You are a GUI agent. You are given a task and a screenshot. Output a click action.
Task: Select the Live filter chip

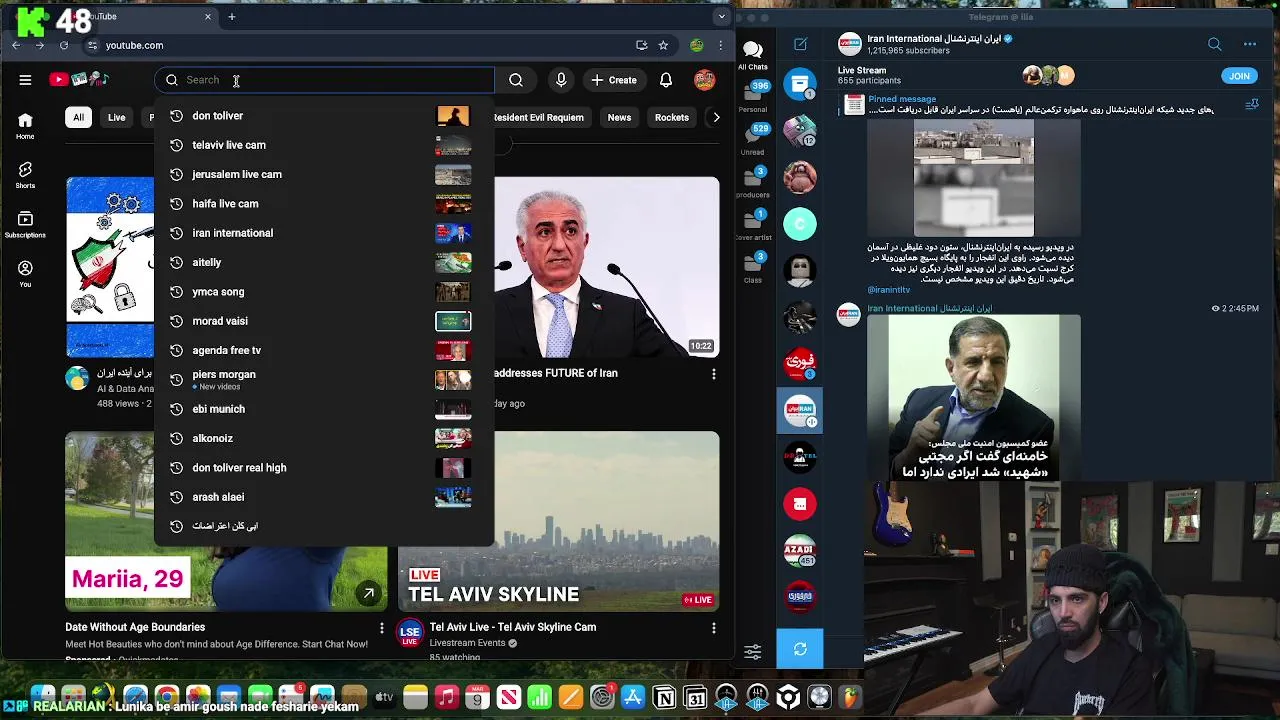116,117
